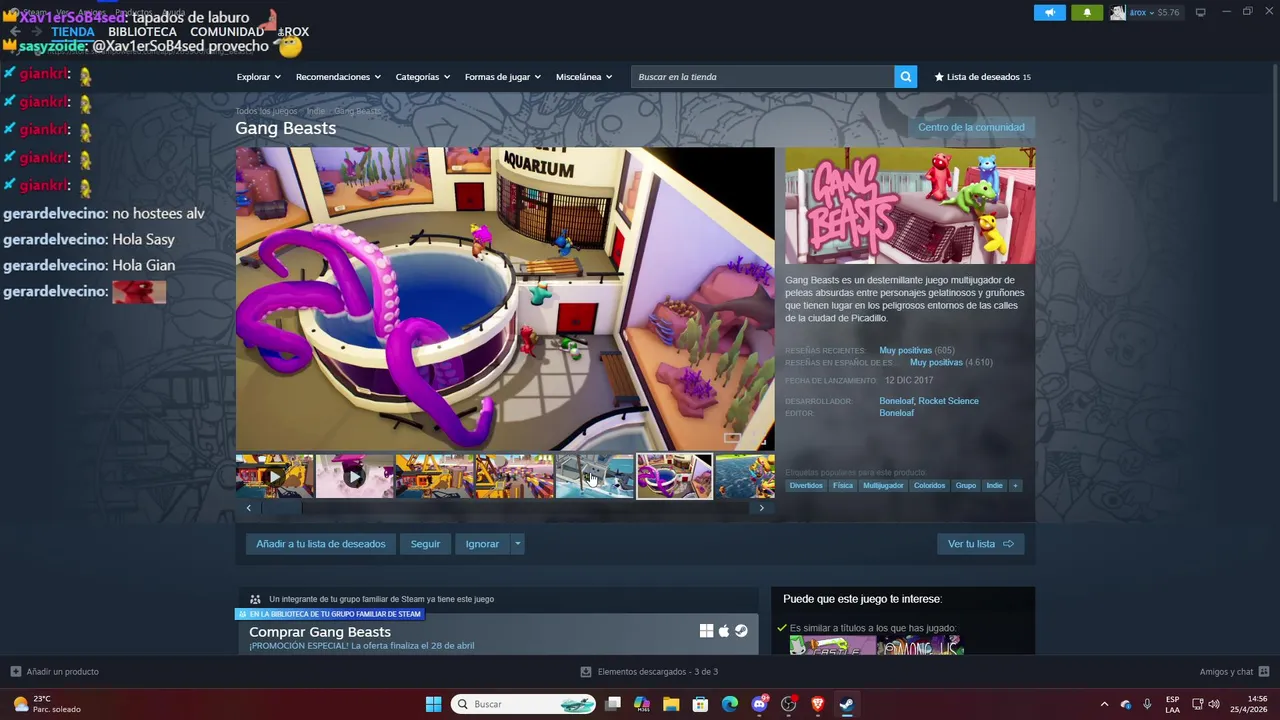Click the SteamOS platform icon
1280x720 pixels.
(x=741, y=631)
